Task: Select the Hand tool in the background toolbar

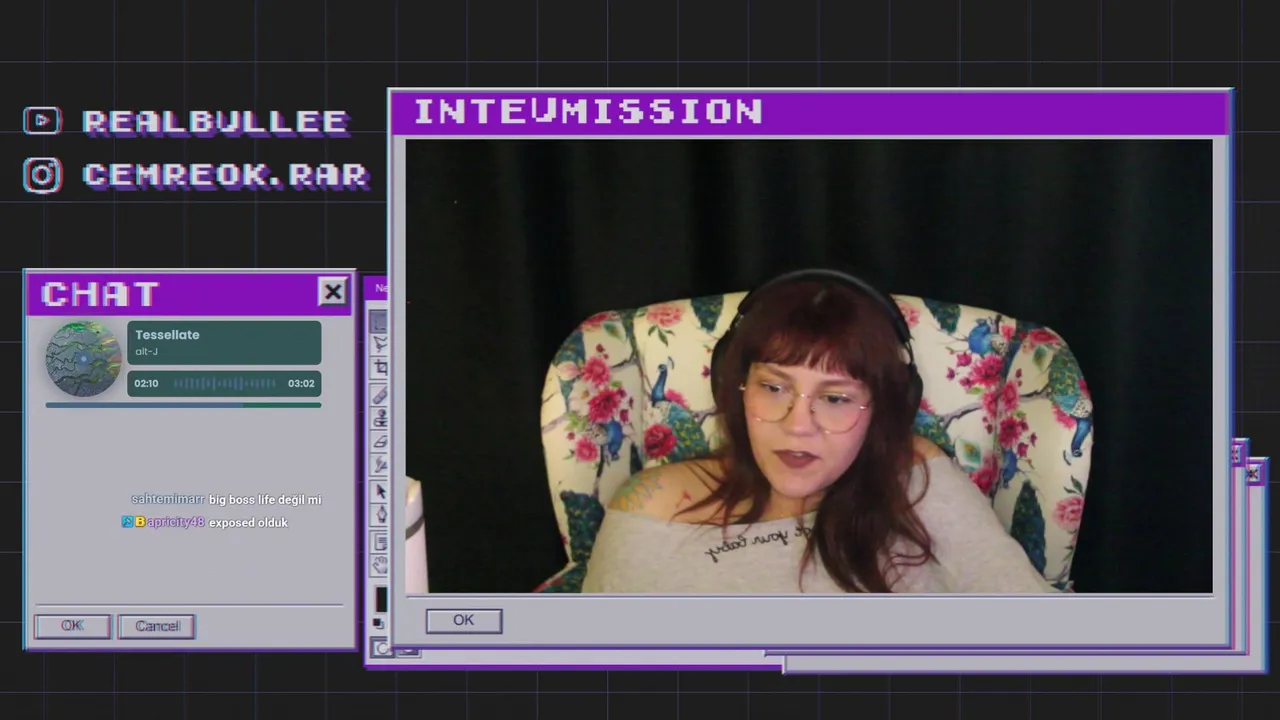Action: point(379,566)
